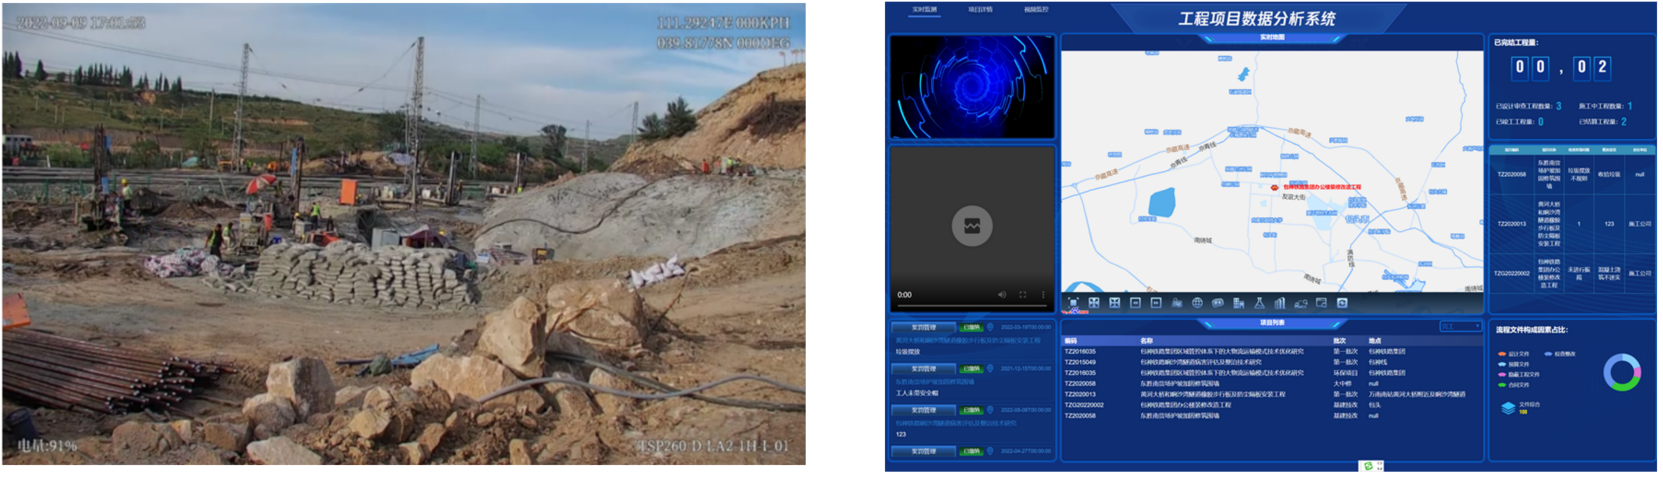This screenshot has width=1663, height=478.
Task: Toggle fullscreen on the video player
Action: tap(1023, 295)
